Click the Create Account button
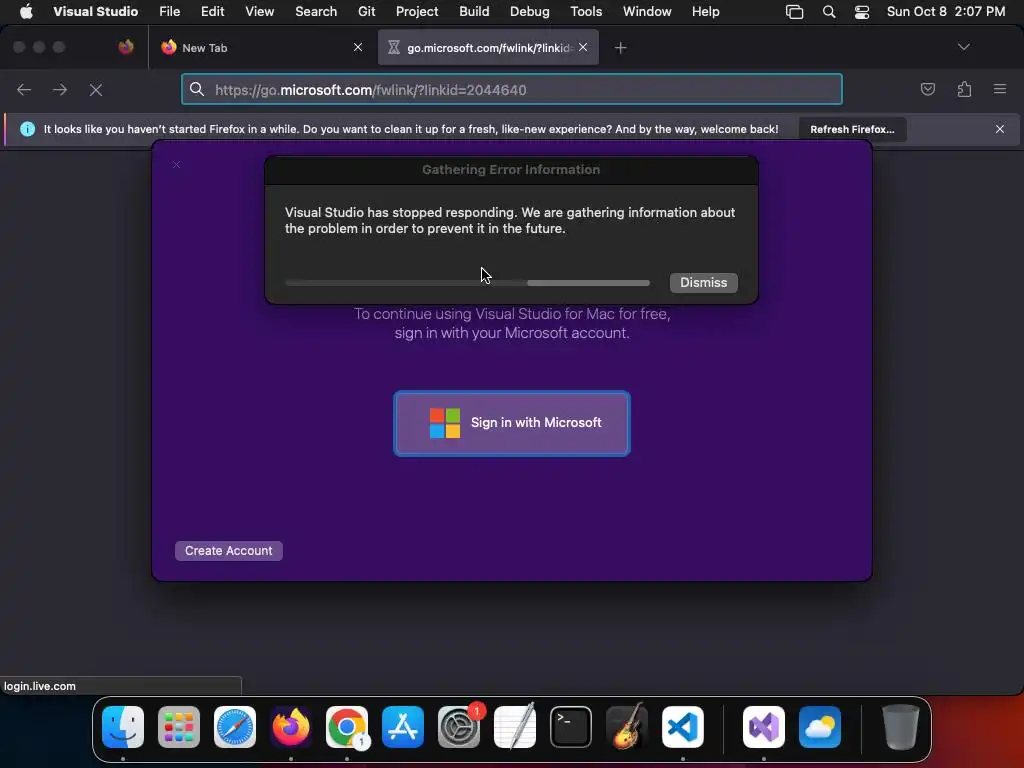This screenshot has height=768, width=1024. pos(229,551)
